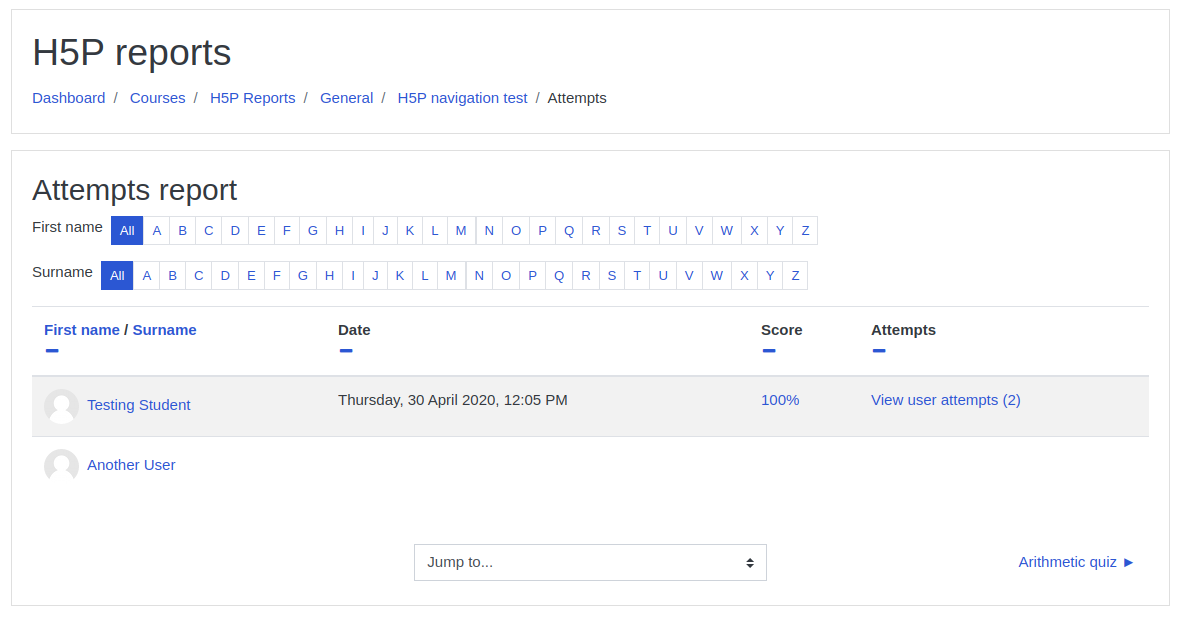Go to Dashboard breadcrumb
Viewport: 1182px width, 620px height.
click(x=69, y=98)
